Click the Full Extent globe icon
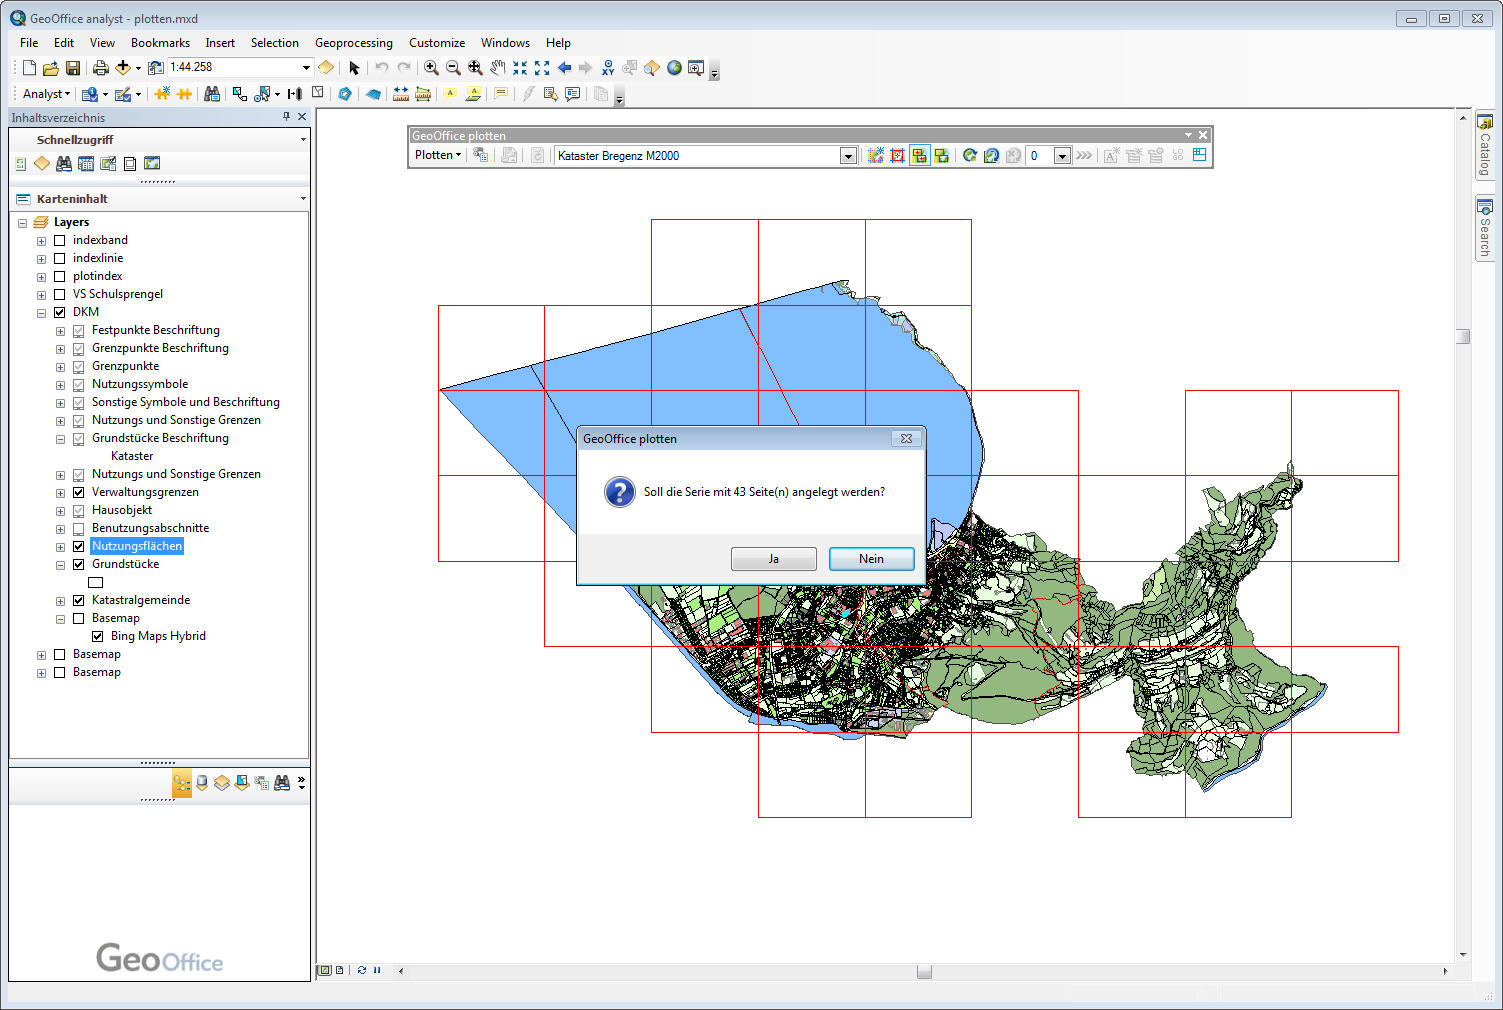1503x1010 pixels. coord(674,68)
